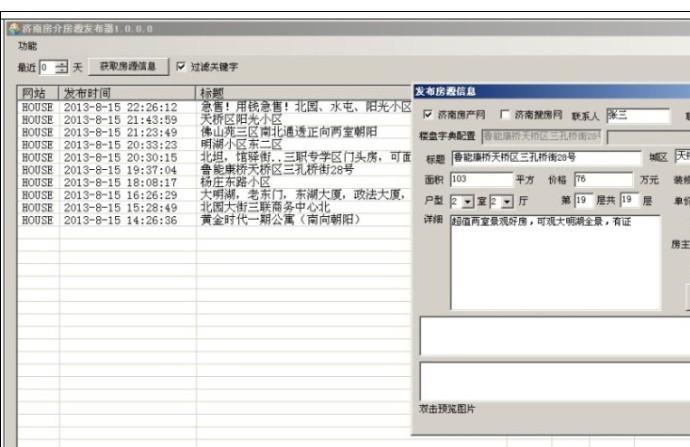Decrease the 最近 days spinner value
690x447 pixels.
(x=62, y=71)
